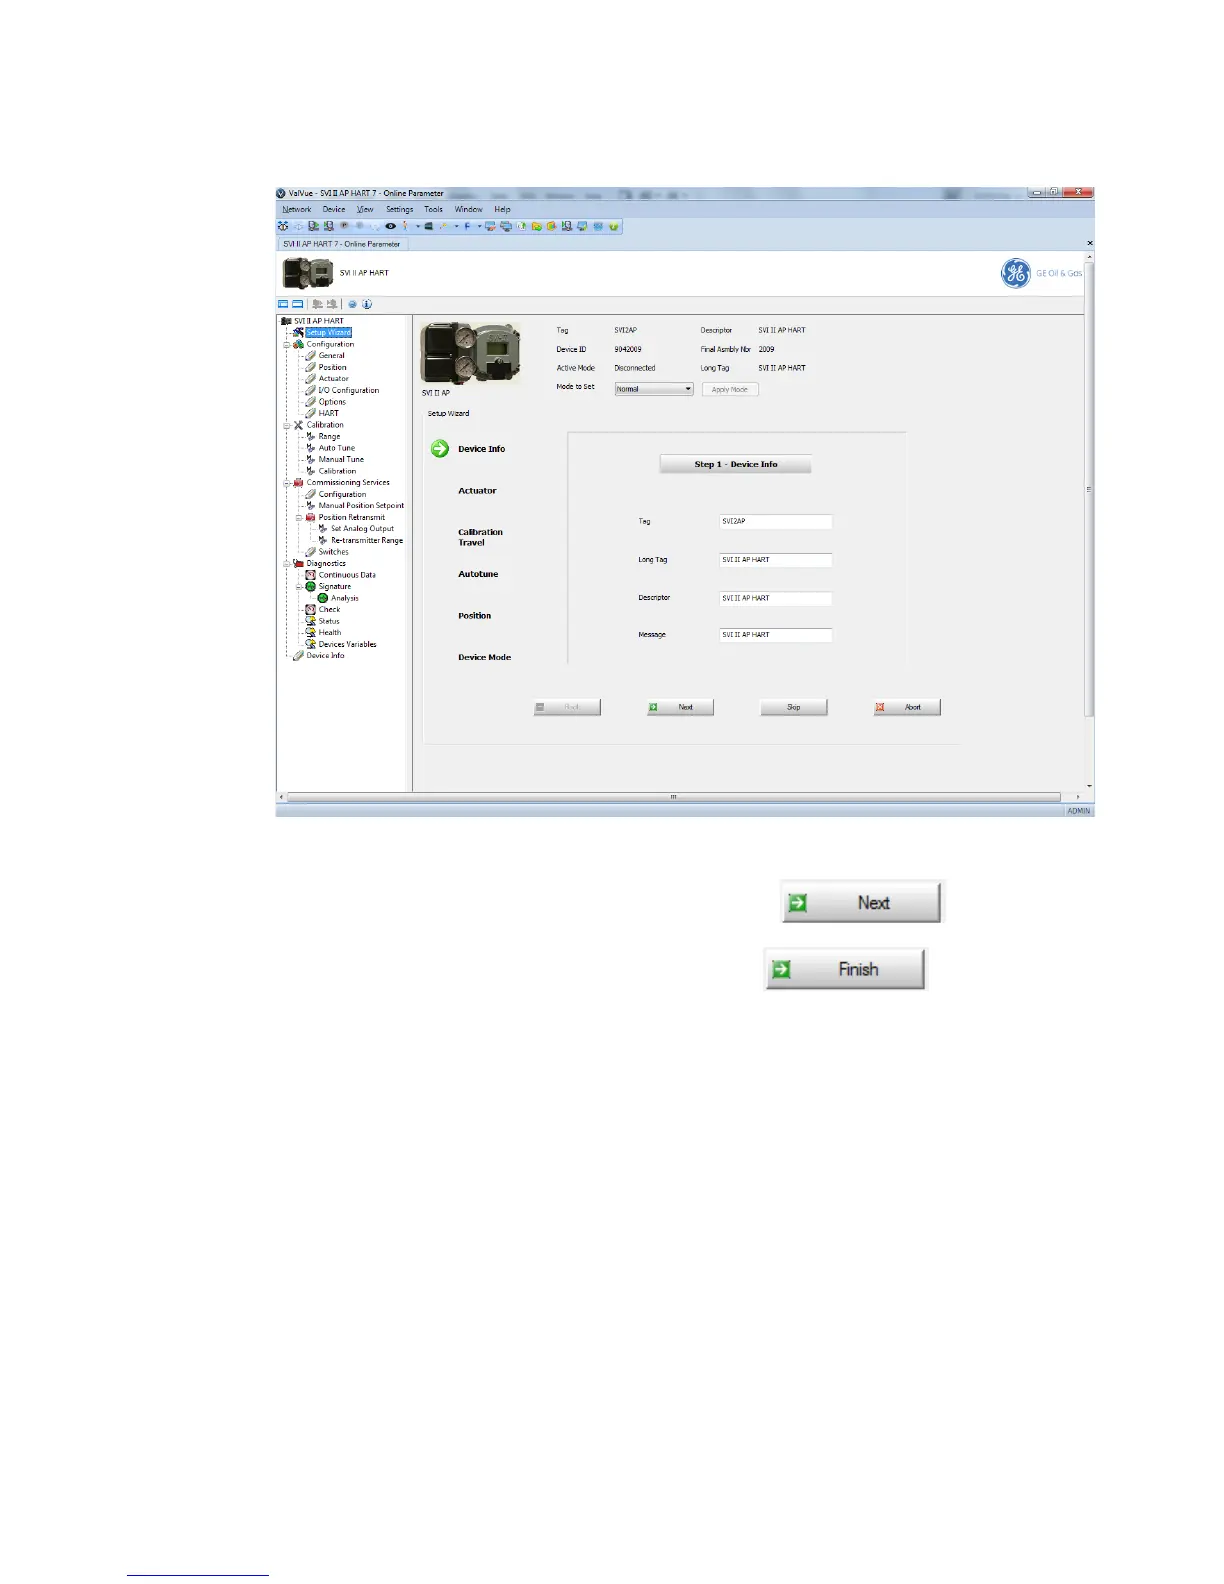Click the horizontal scrollbar under the panel
The height and width of the screenshot is (1584, 1224).
(x=673, y=797)
